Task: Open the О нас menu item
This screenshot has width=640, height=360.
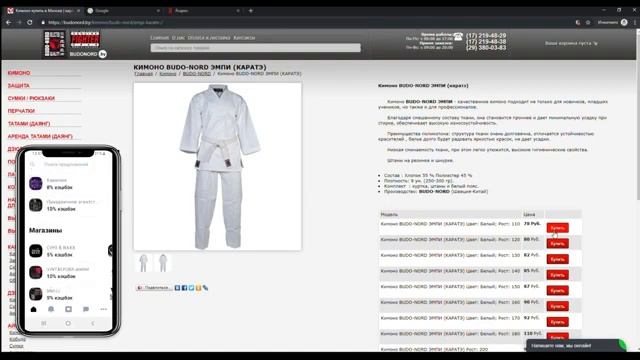Action: pyautogui.click(x=178, y=38)
